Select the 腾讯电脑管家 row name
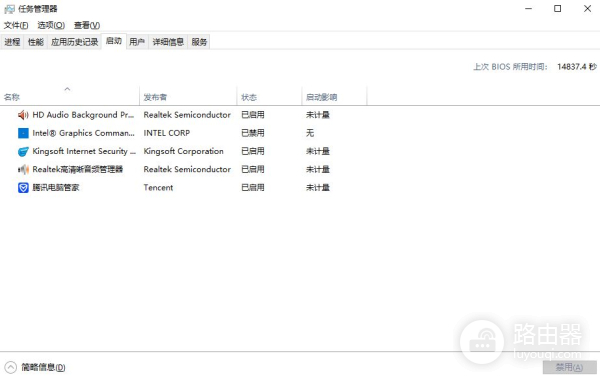This screenshot has height=382, width=600. pos(56,188)
